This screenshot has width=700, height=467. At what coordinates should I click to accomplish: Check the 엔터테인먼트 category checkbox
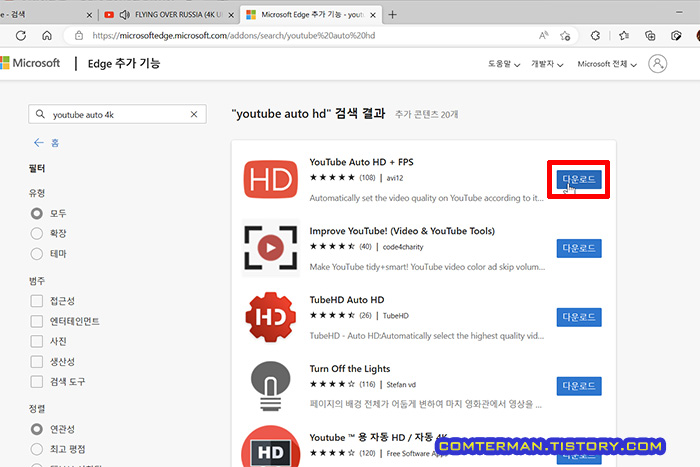(37, 321)
